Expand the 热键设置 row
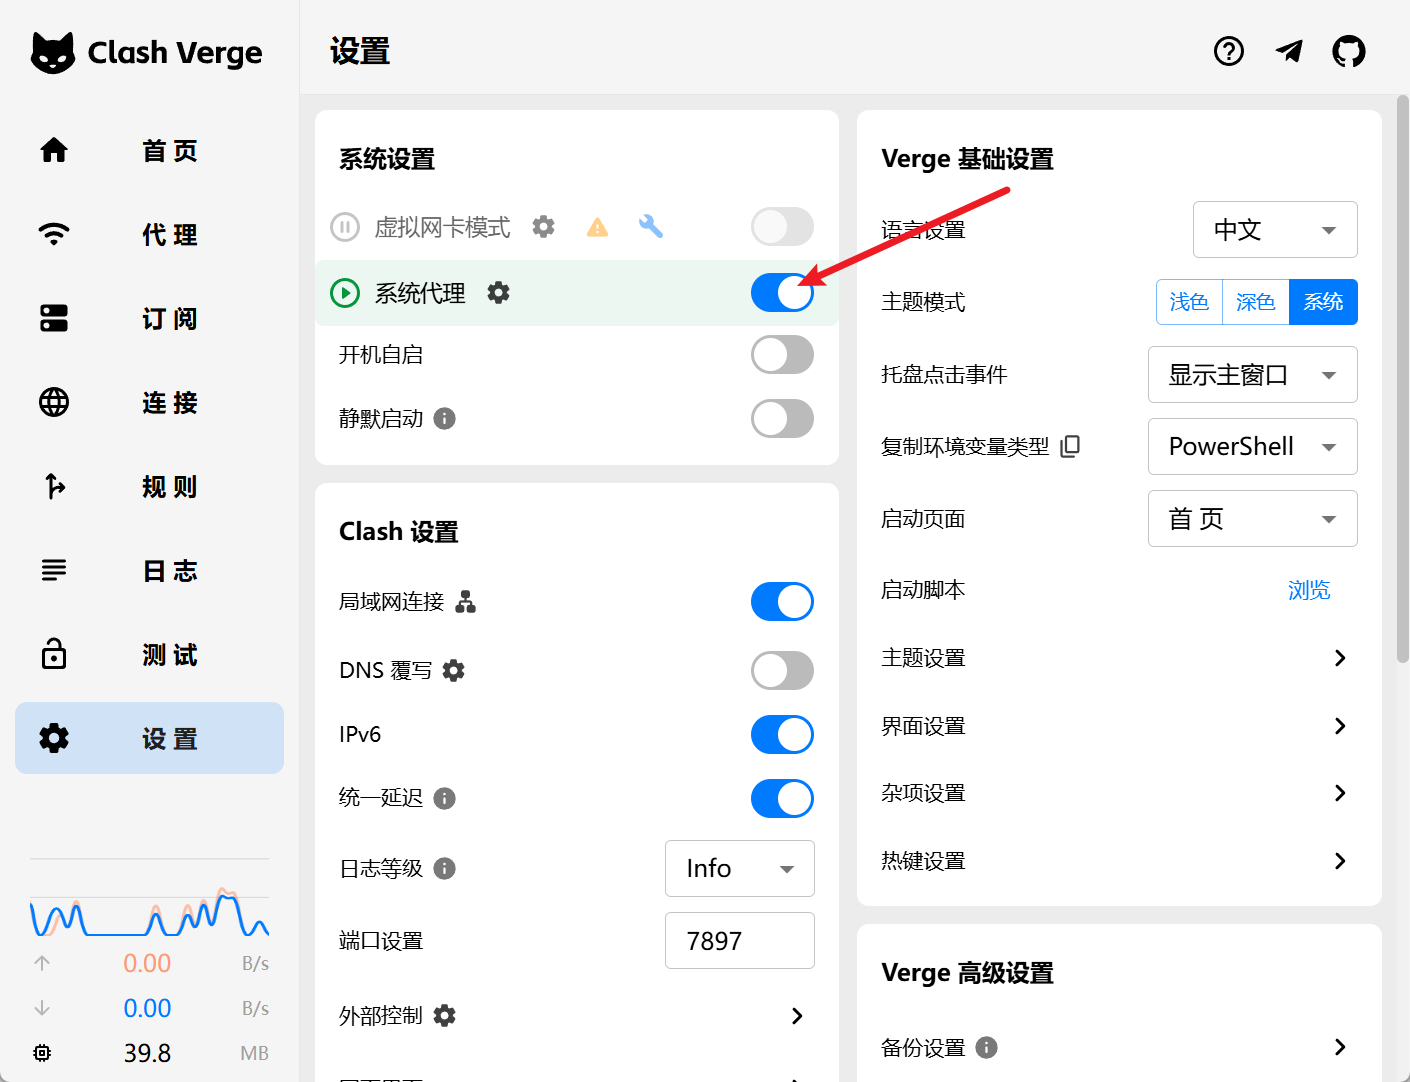The width and height of the screenshot is (1410, 1082). coord(1119,861)
